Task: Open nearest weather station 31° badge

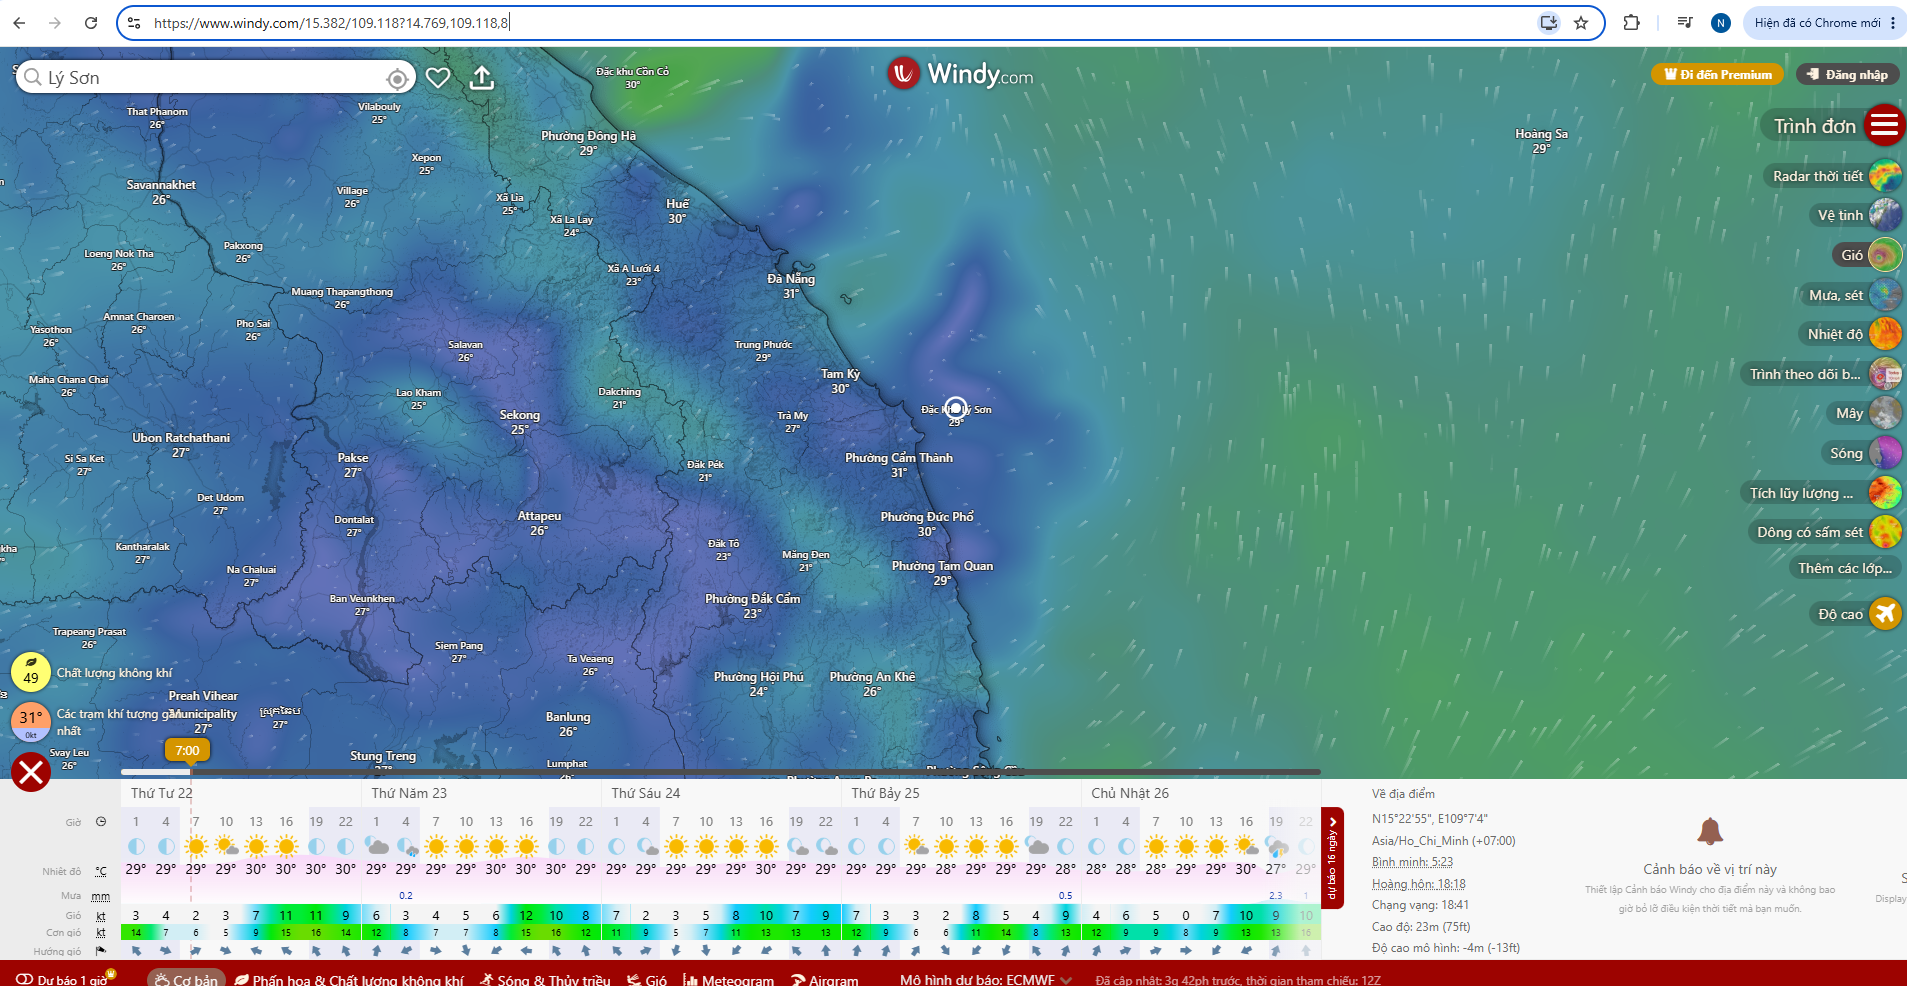Action: 31,721
